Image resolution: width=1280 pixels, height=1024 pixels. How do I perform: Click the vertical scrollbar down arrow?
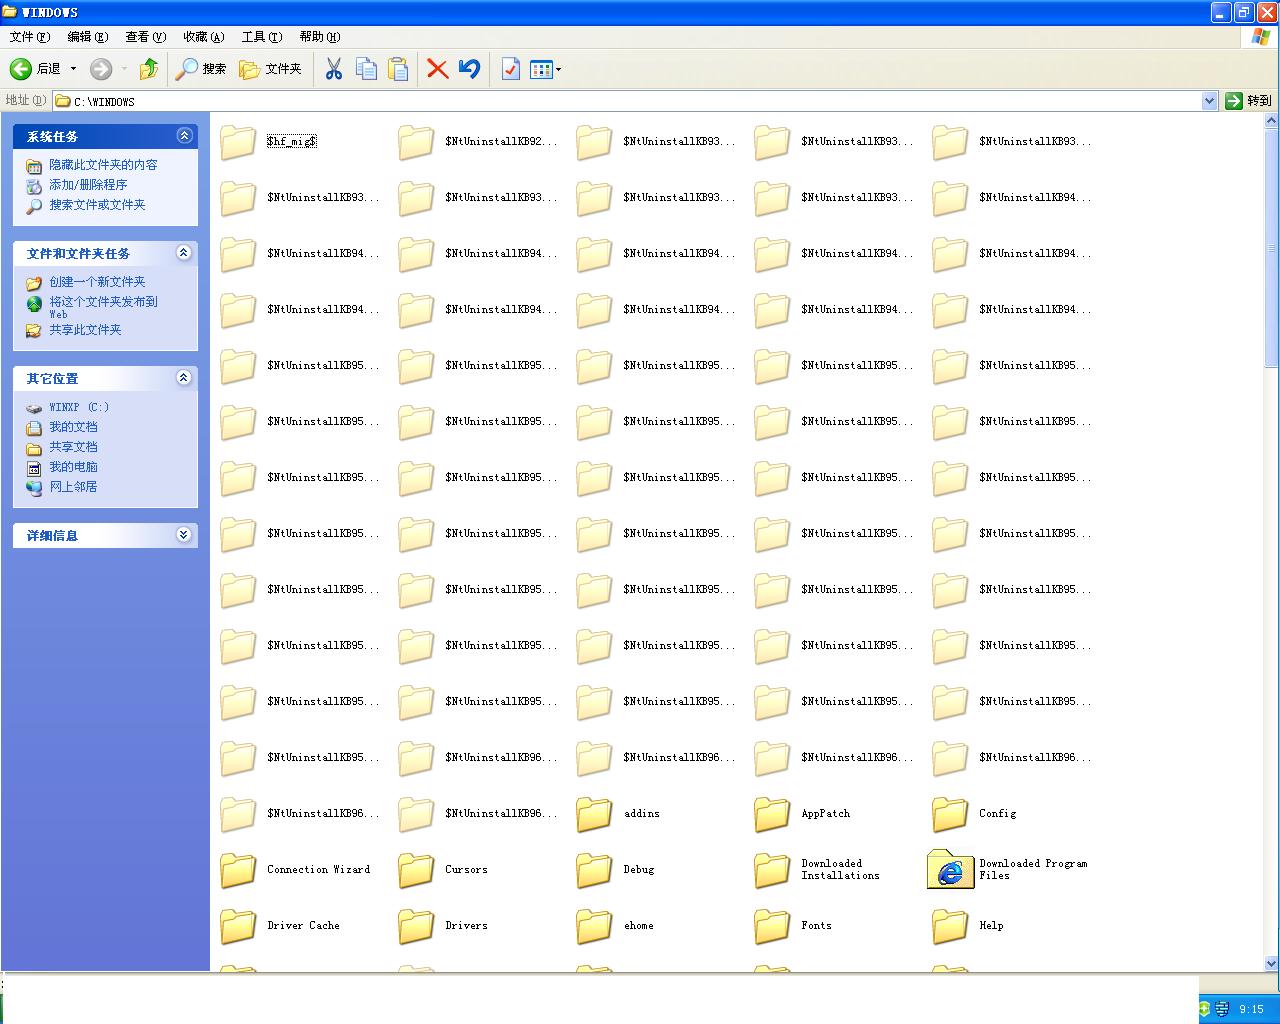tap(1272, 963)
